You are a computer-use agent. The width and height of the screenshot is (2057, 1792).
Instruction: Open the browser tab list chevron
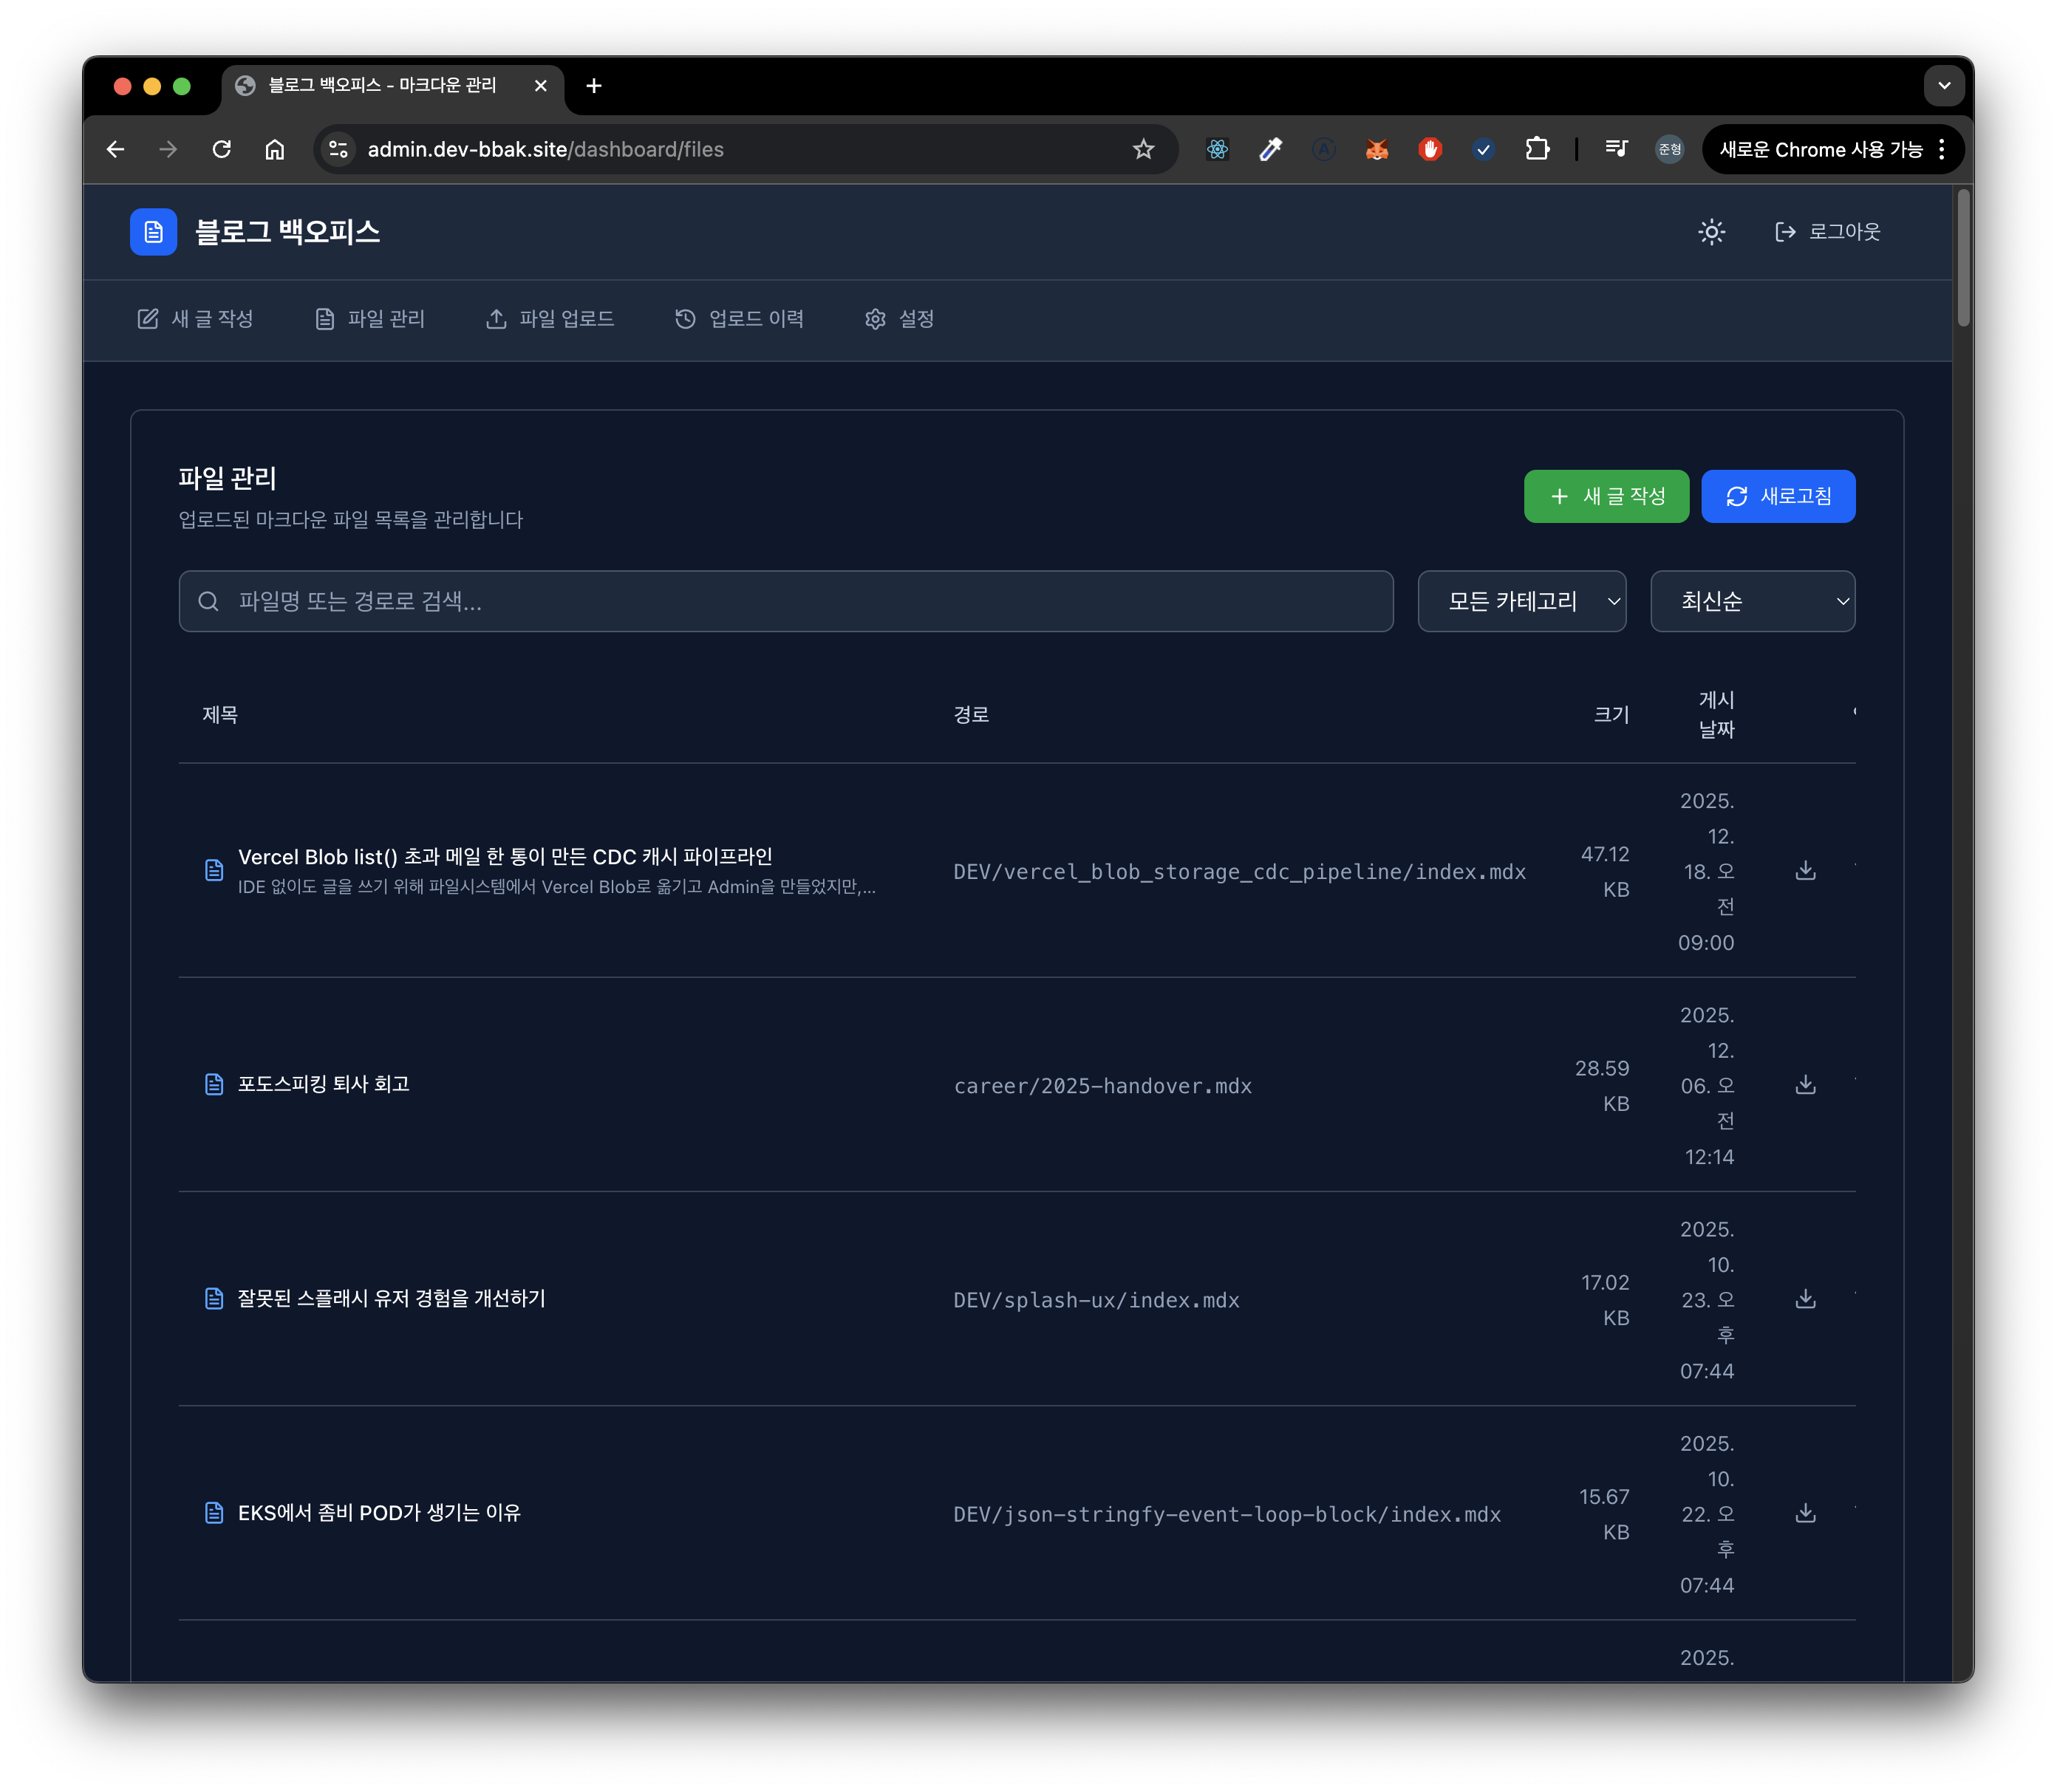coord(1943,86)
